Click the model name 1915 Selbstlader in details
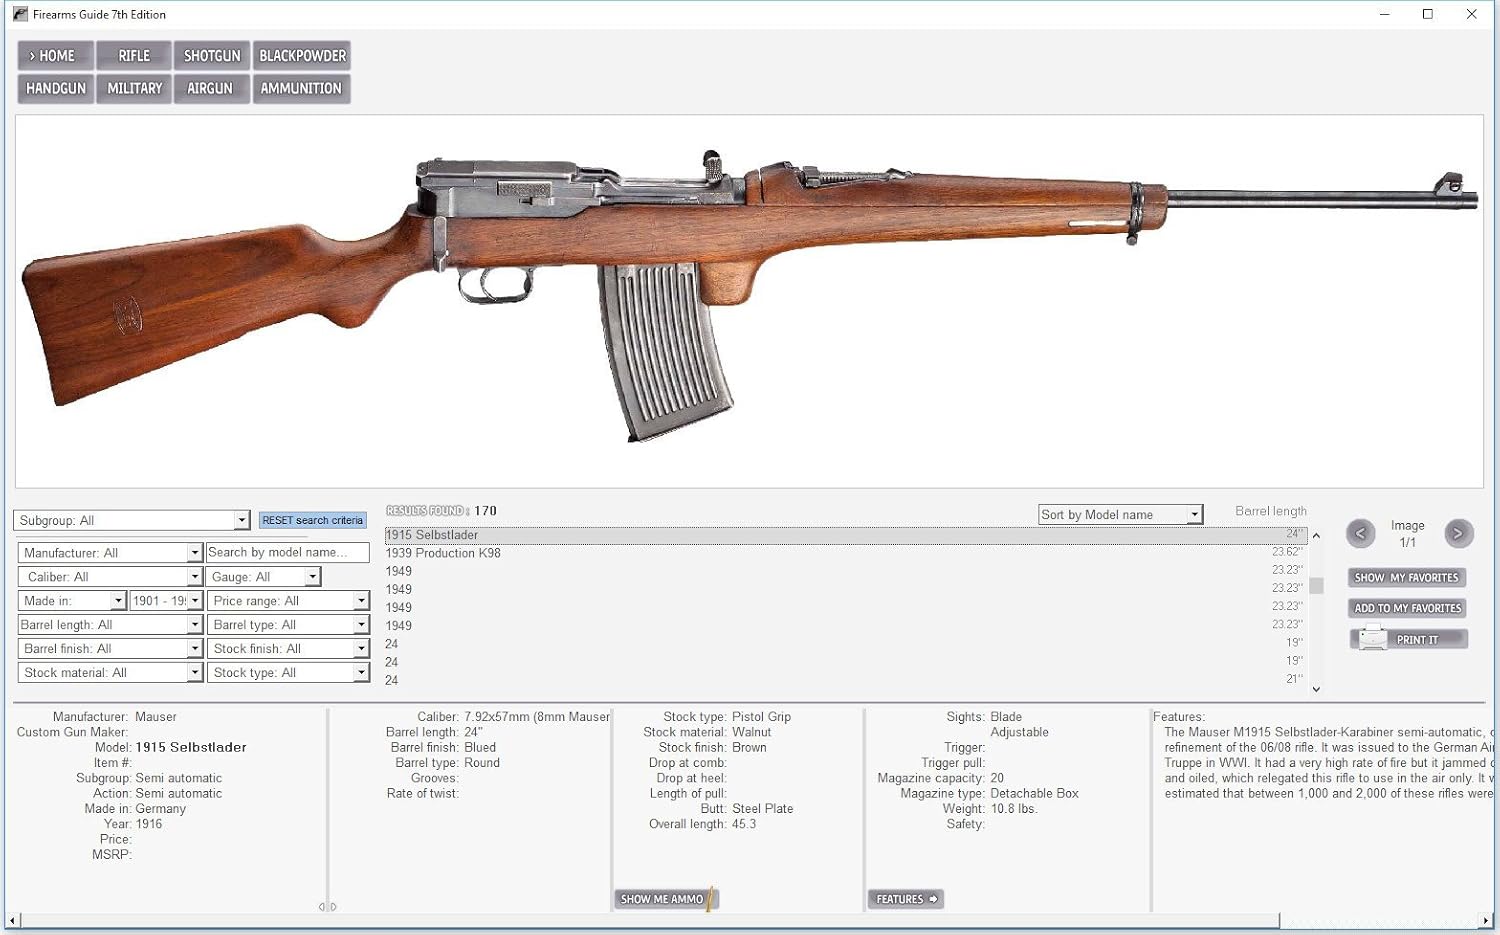 tap(191, 747)
